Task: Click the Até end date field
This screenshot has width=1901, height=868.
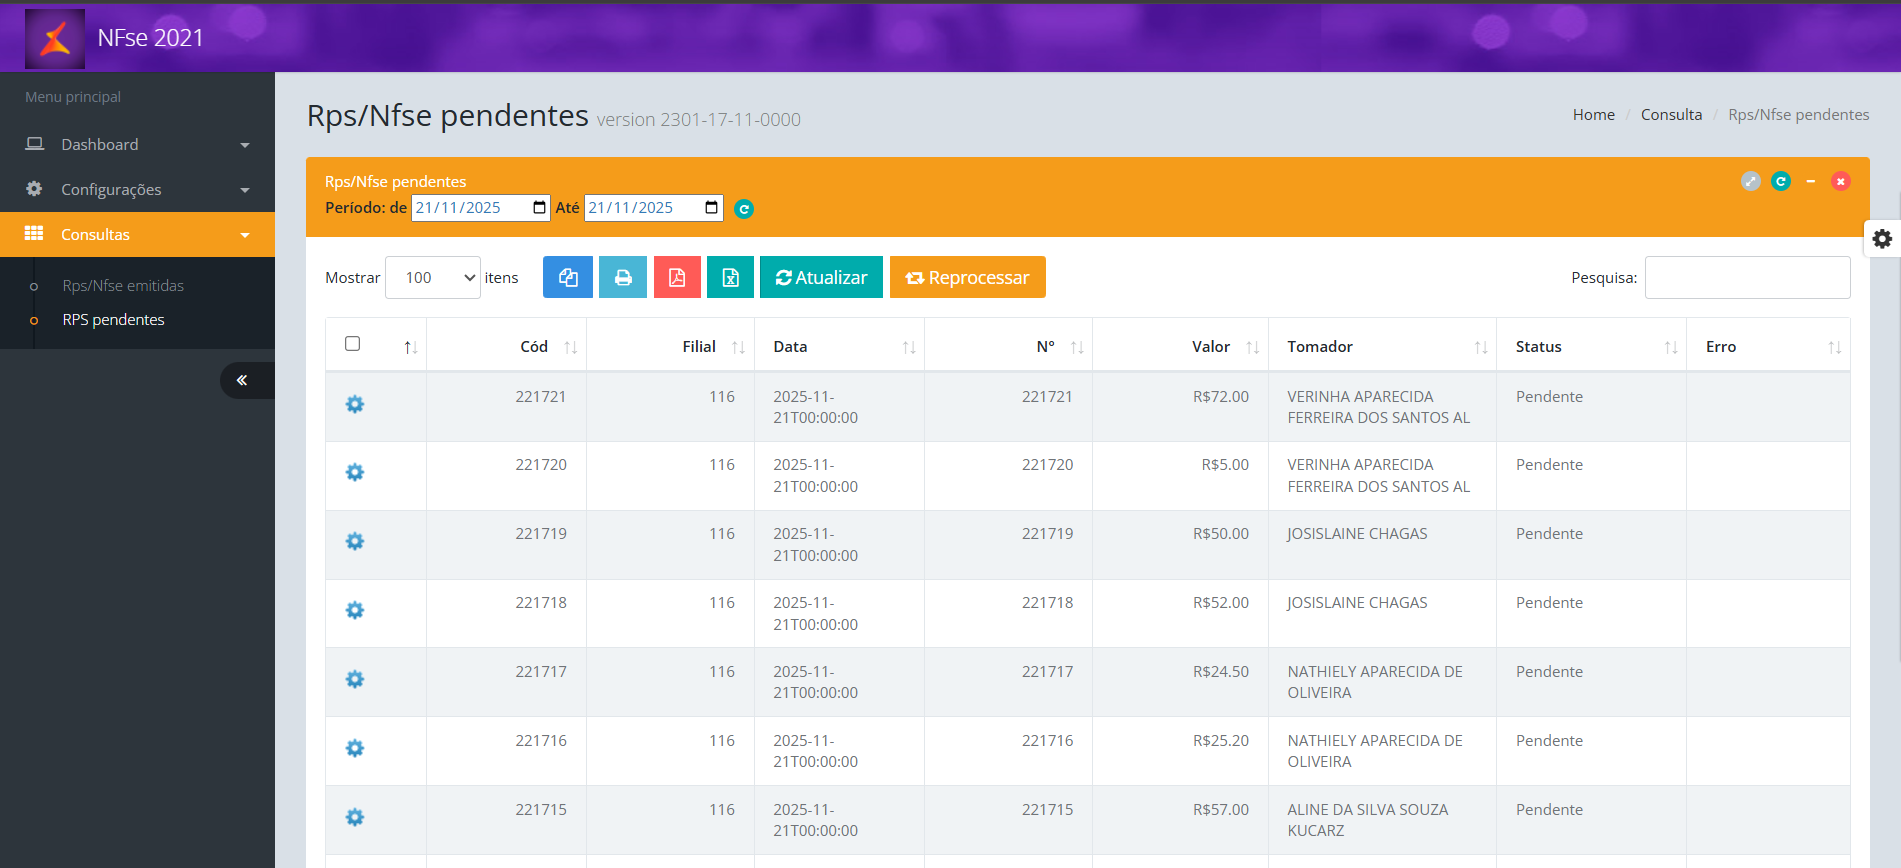Action: (x=654, y=208)
